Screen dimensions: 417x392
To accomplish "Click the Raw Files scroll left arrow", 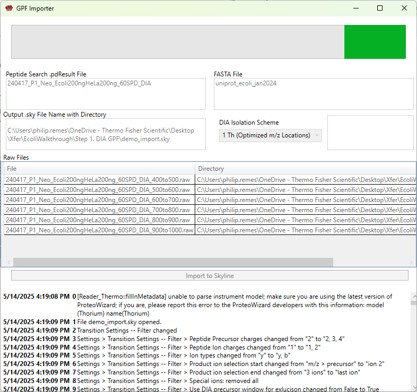I will coord(8,262).
